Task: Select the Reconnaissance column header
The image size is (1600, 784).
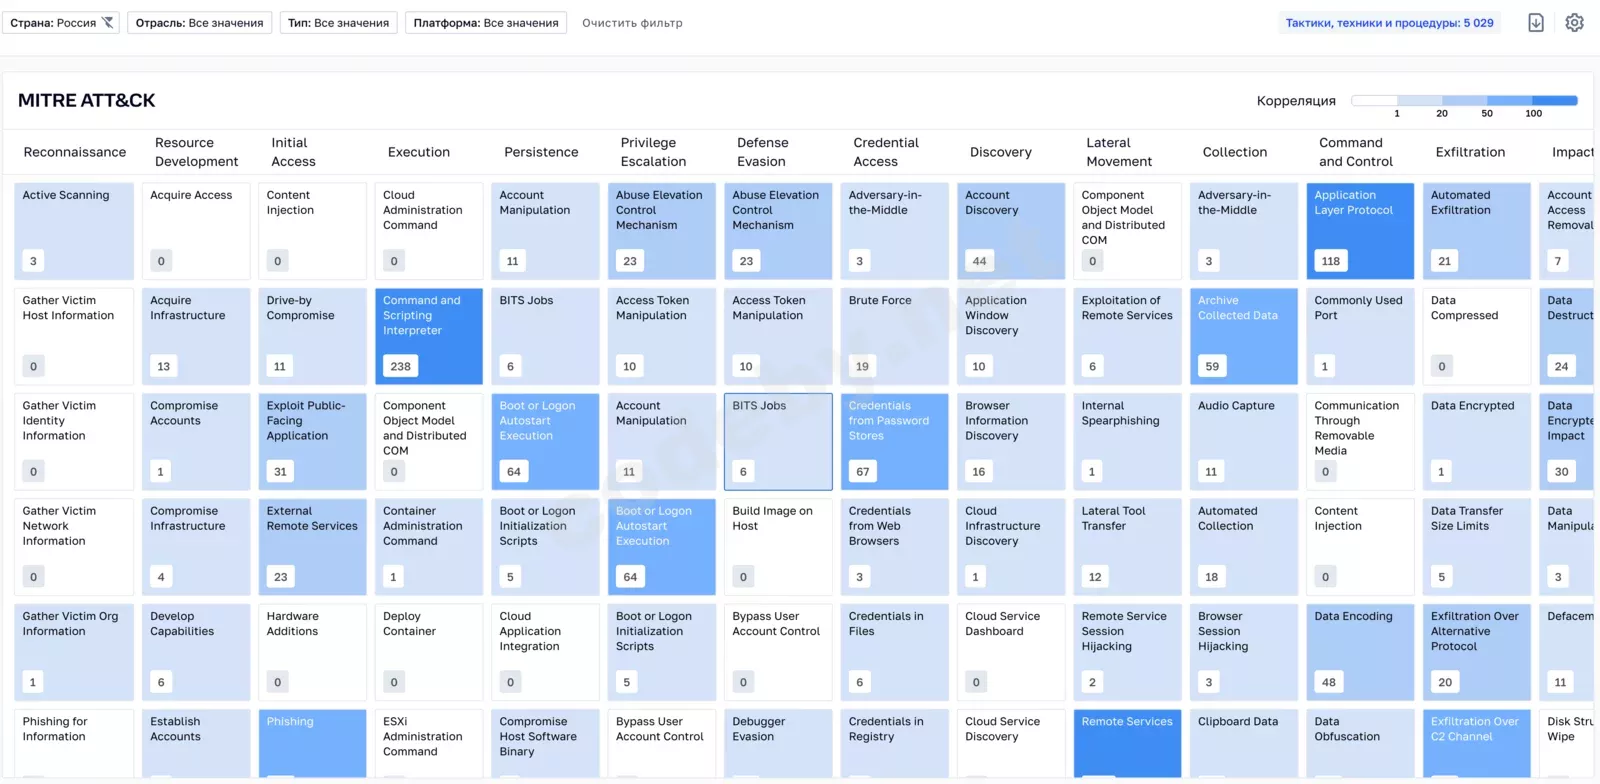Action: tap(74, 152)
